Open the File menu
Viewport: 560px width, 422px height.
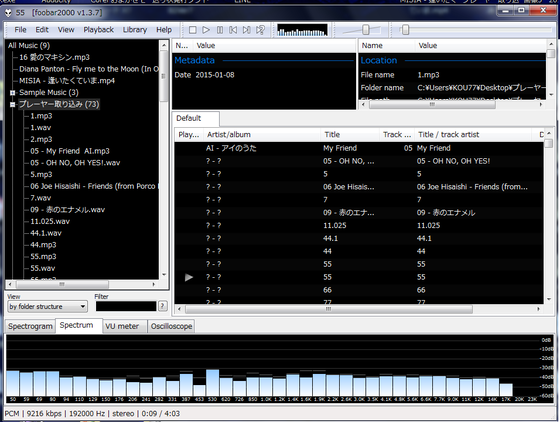point(20,30)
